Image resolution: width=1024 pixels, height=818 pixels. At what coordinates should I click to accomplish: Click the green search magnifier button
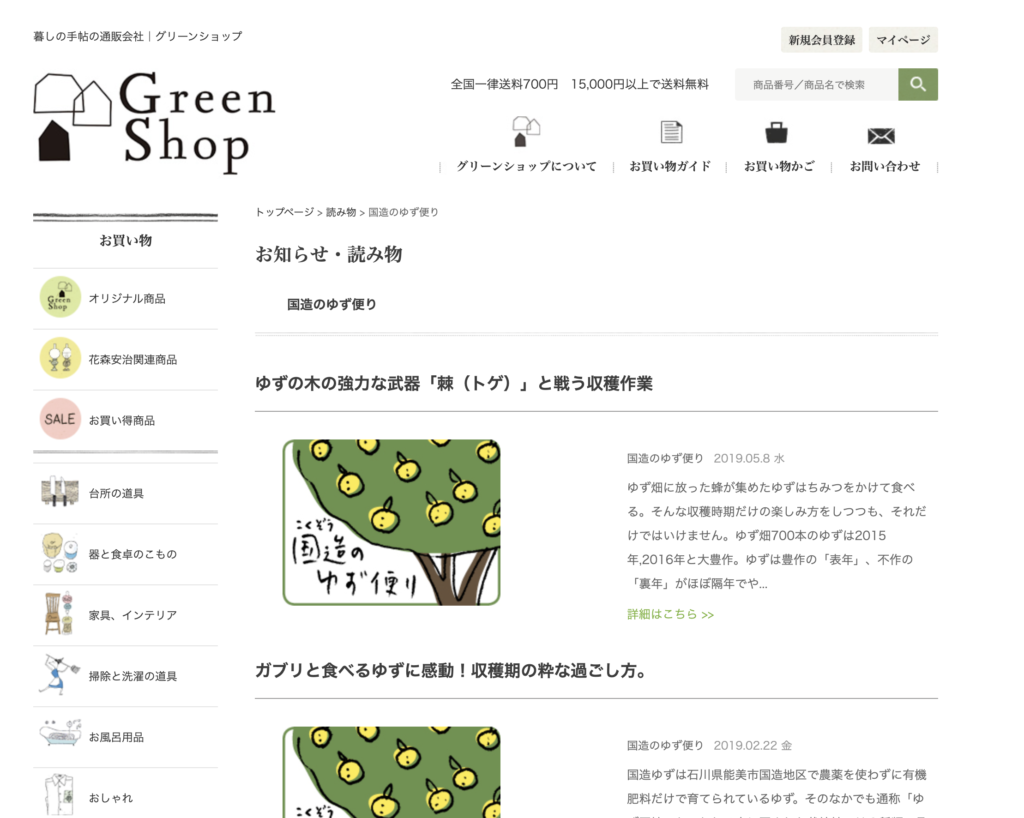coord(918,84)
